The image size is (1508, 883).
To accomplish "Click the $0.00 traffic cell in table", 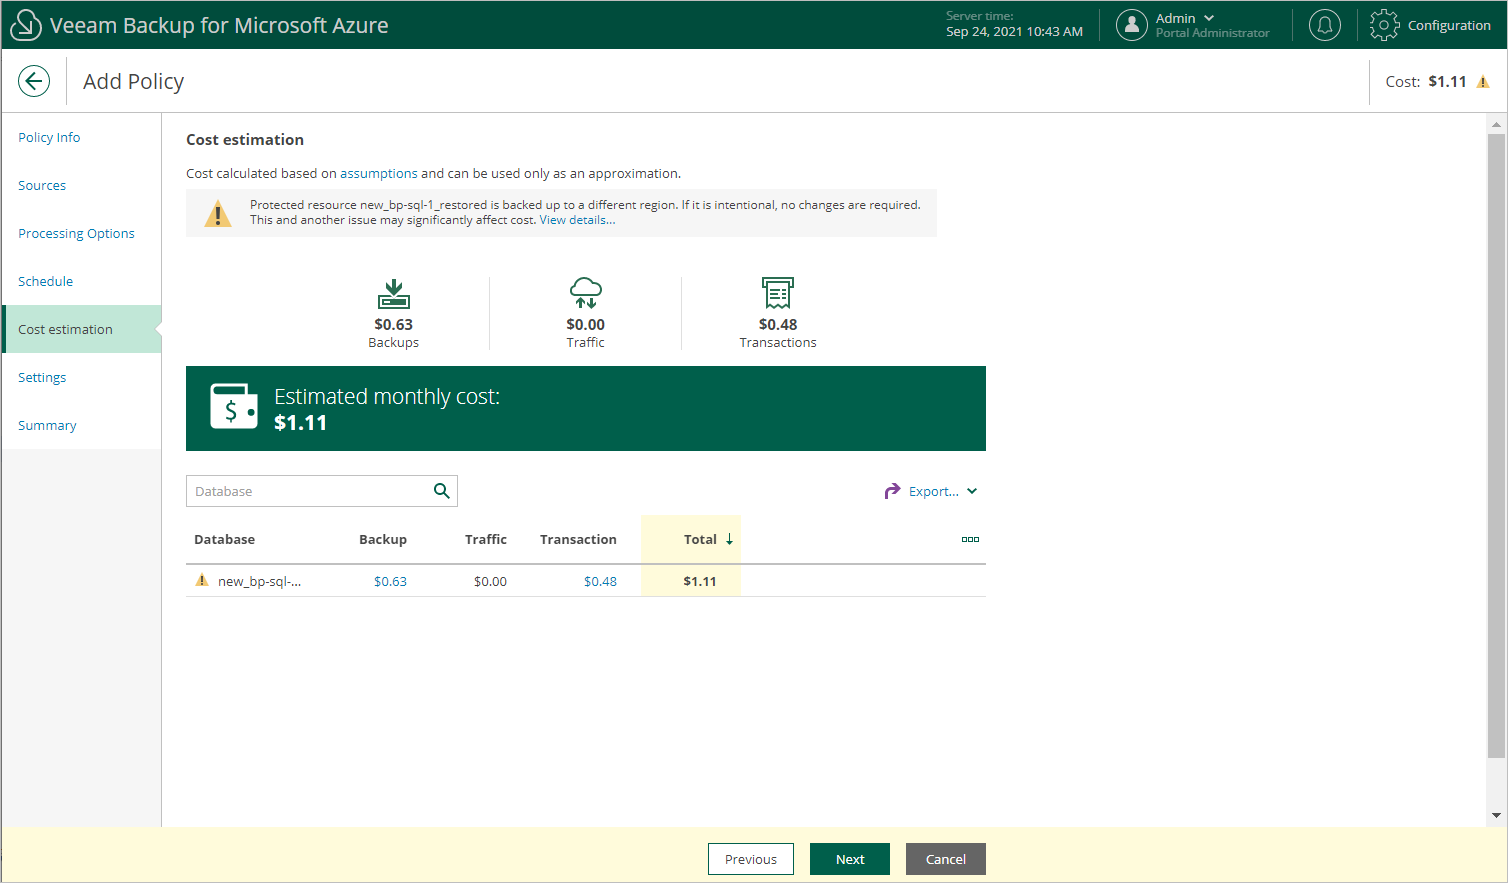I will click(x=490, y=581).
